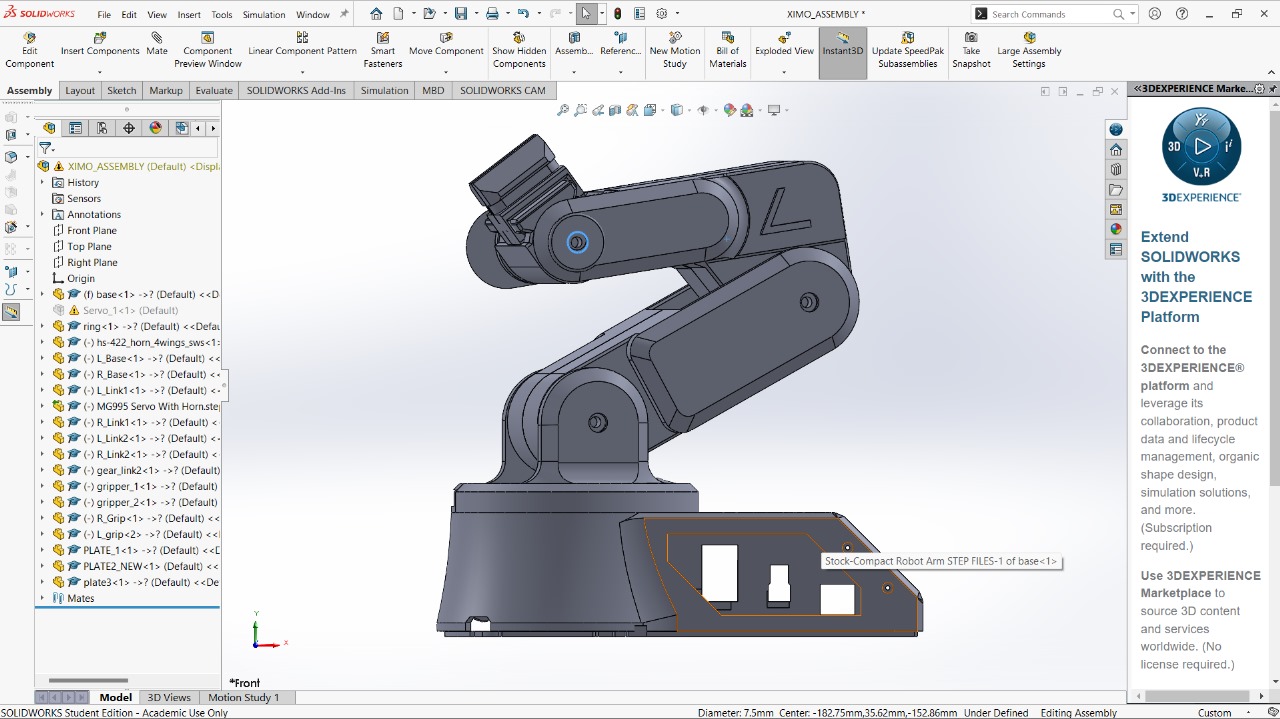Click Hide/Show Items eye icon

point(703,110)
